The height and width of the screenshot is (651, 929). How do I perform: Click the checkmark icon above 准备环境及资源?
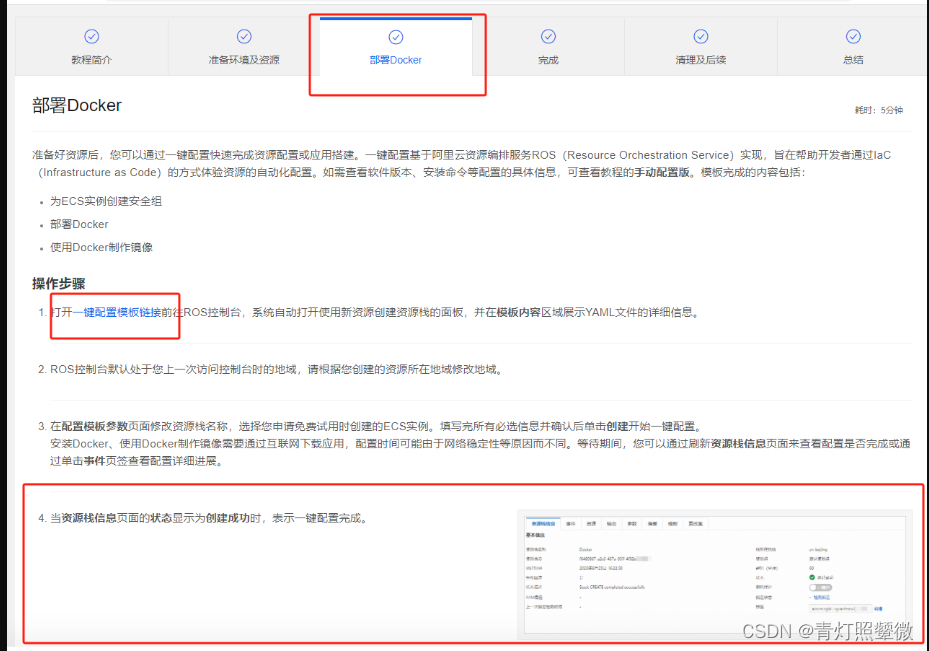point(244,37)
